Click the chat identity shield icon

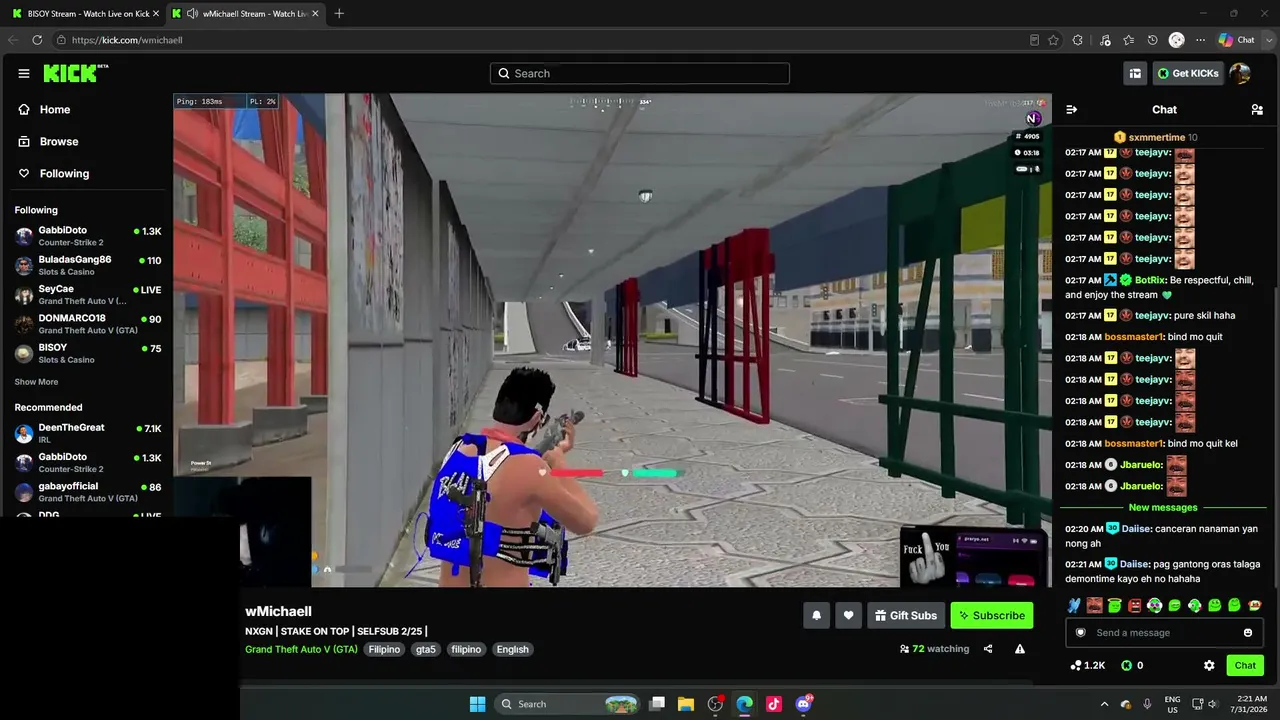[x=1080, y=633]
